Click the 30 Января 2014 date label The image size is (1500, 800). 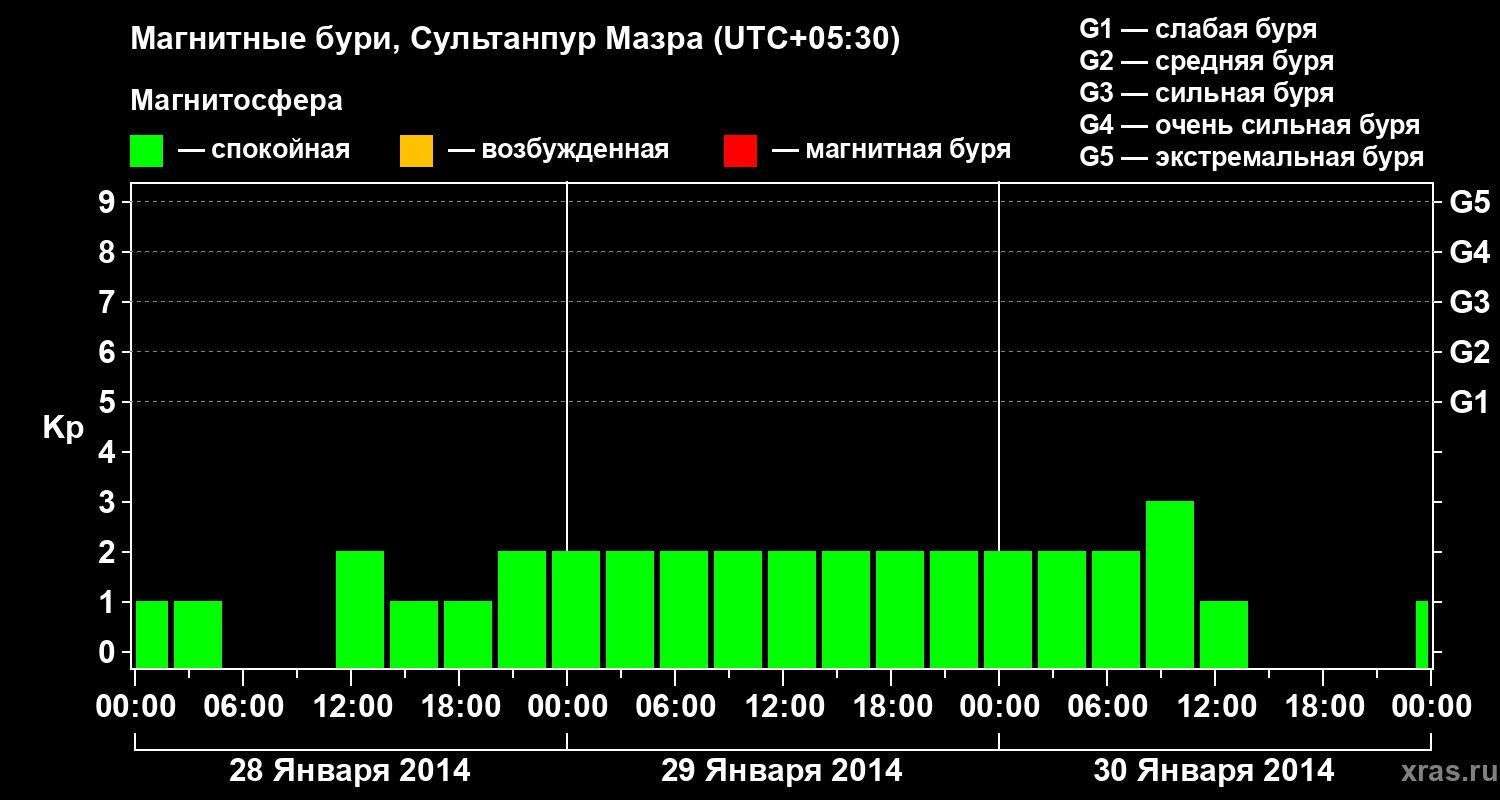pos(1214,771)
